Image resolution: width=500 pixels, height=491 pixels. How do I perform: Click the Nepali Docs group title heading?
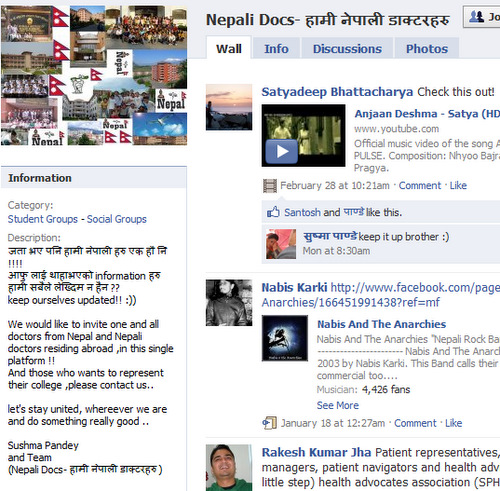[328, 20]
